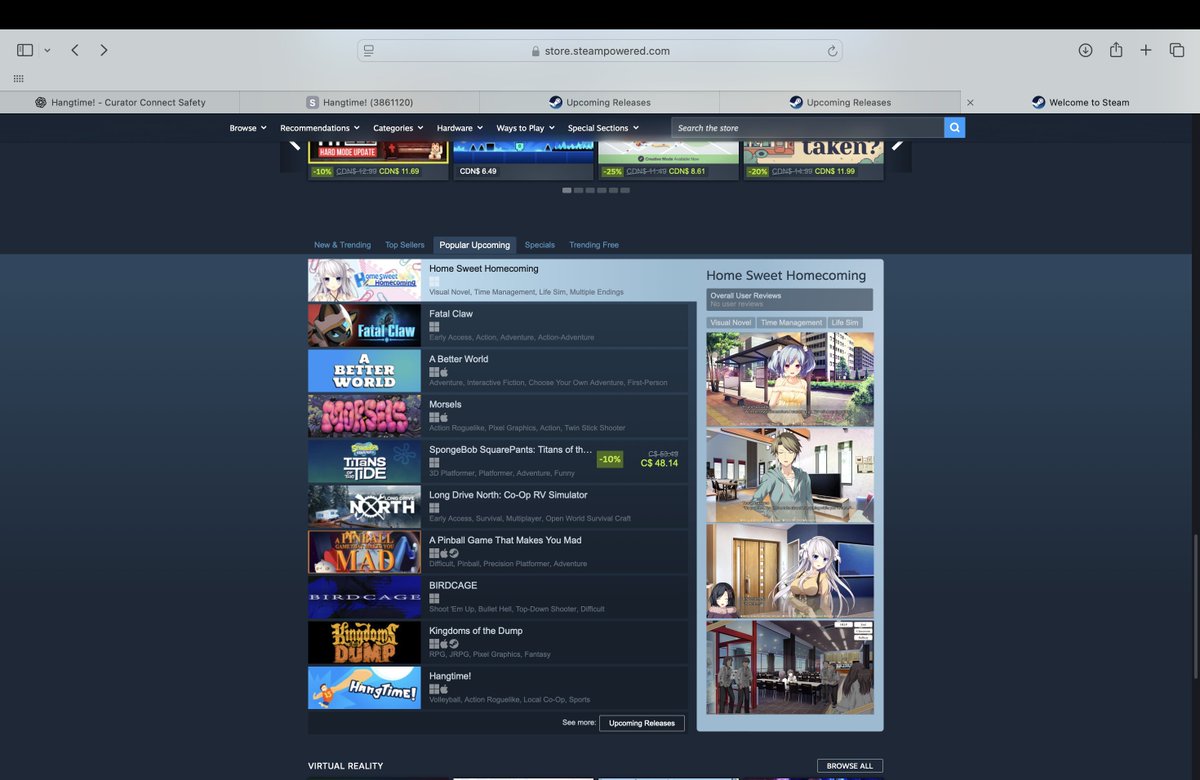Switch to the Specials tab
Image resolution: width=1200 pixels, height=780 pixels.
(540, 245)
